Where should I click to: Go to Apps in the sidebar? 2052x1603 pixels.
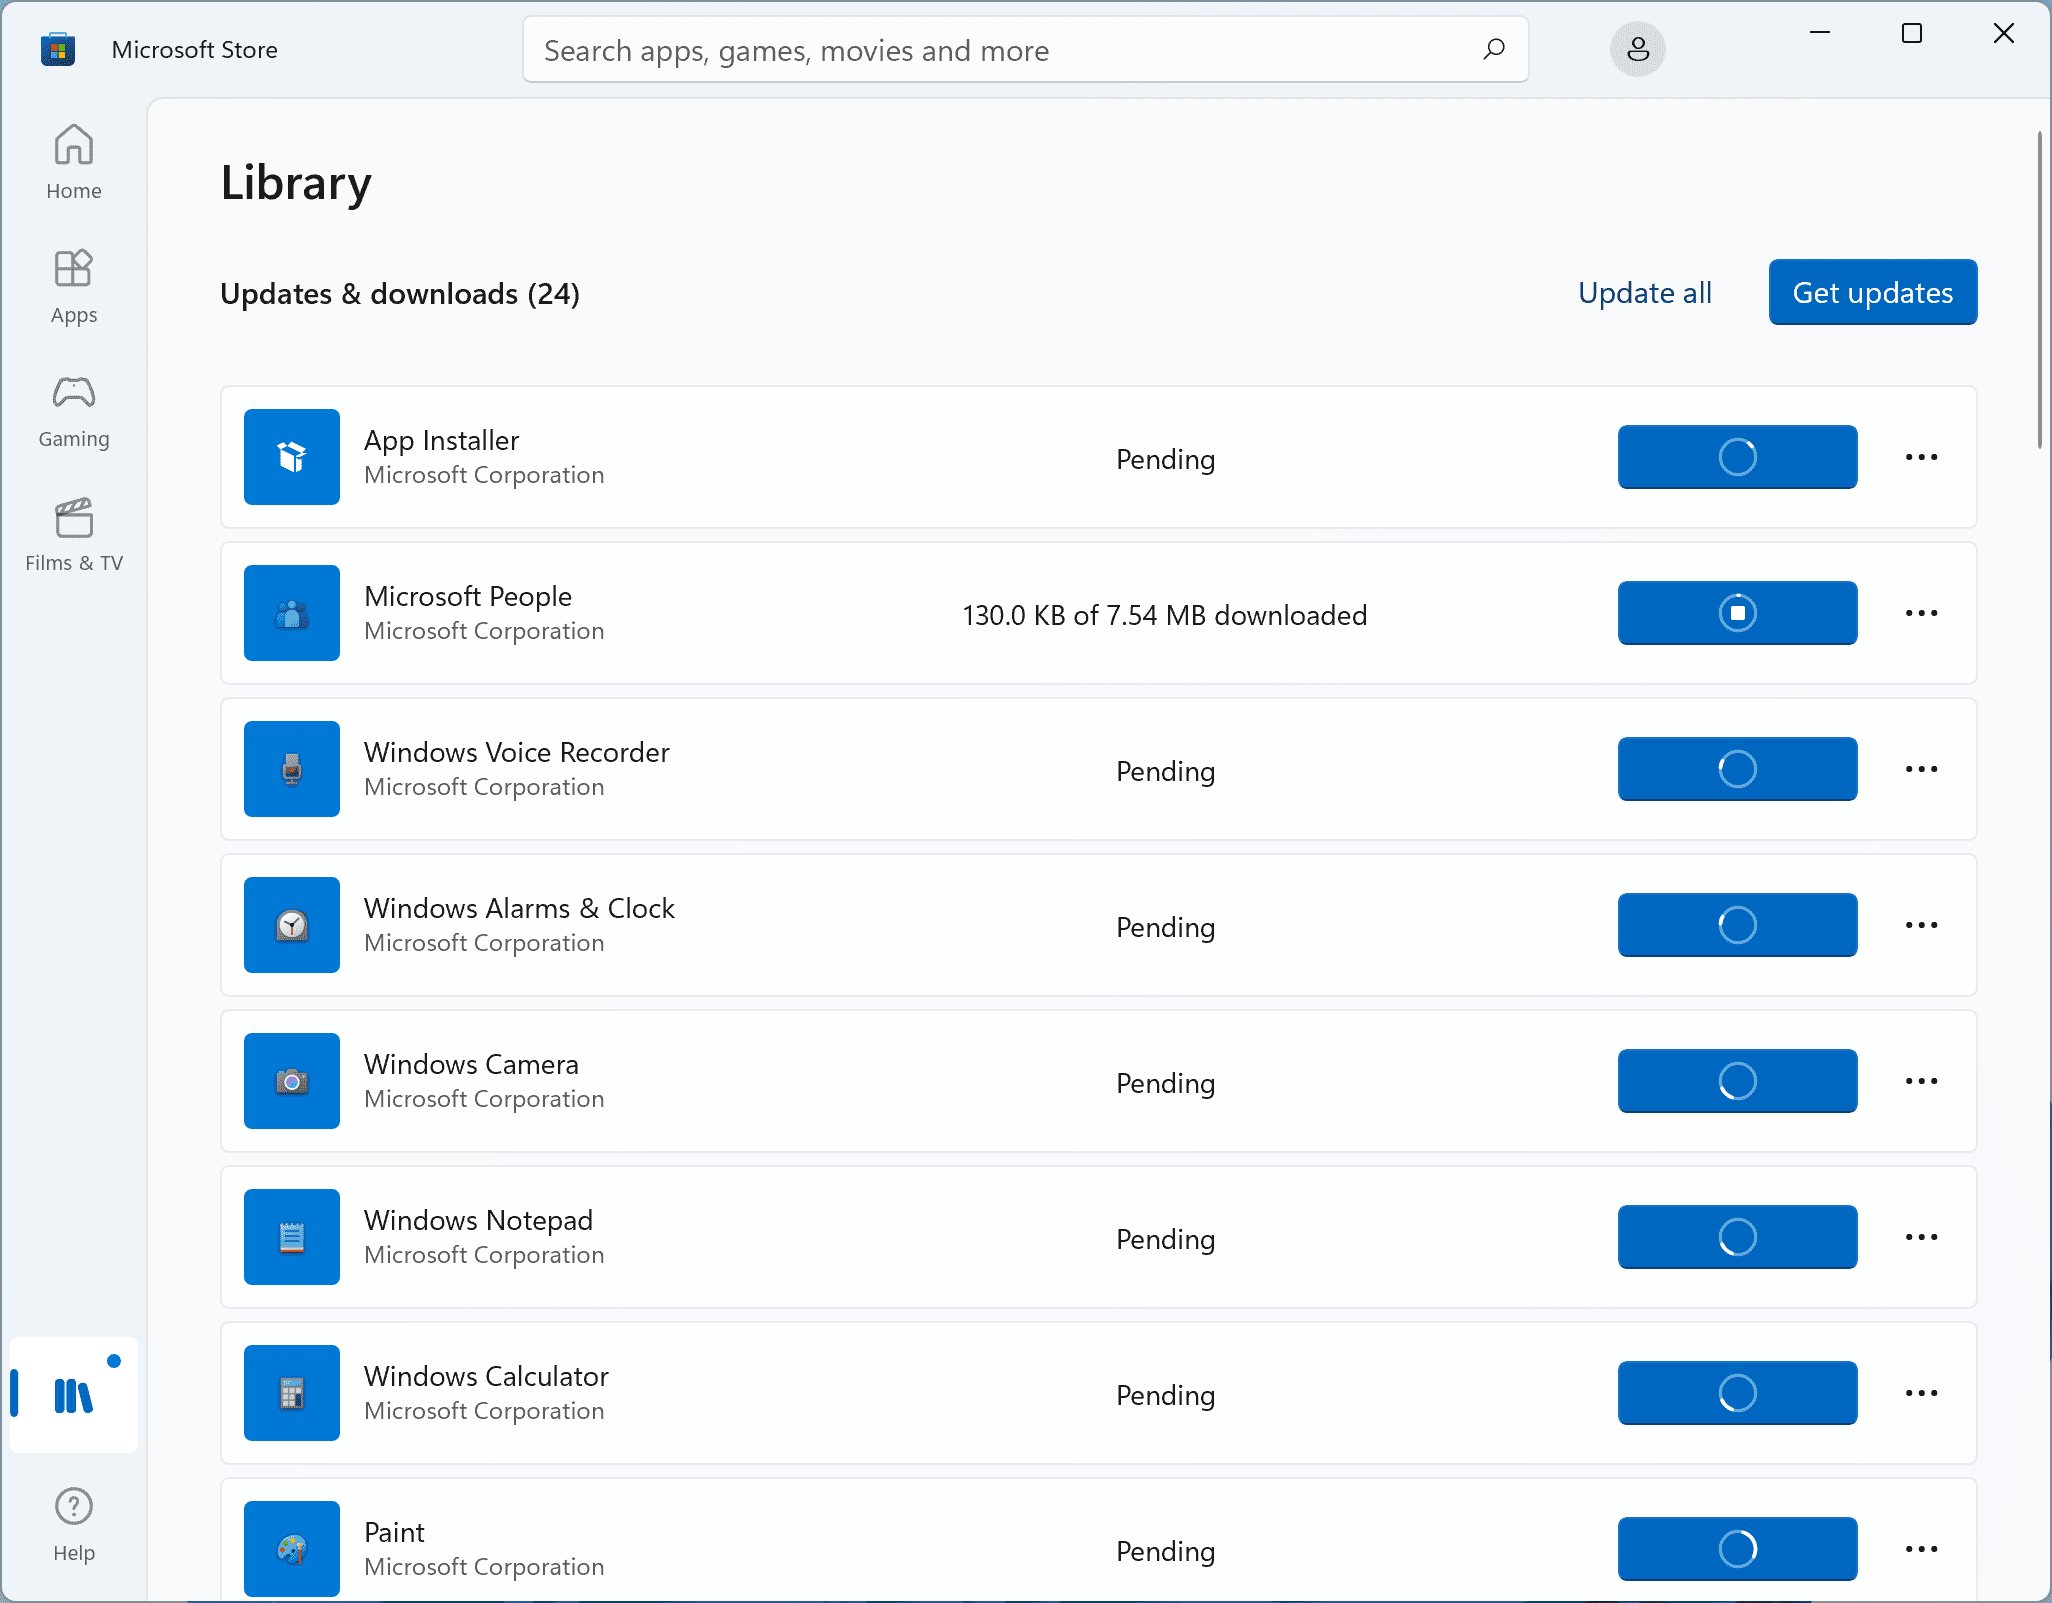(x=74, y=287)
